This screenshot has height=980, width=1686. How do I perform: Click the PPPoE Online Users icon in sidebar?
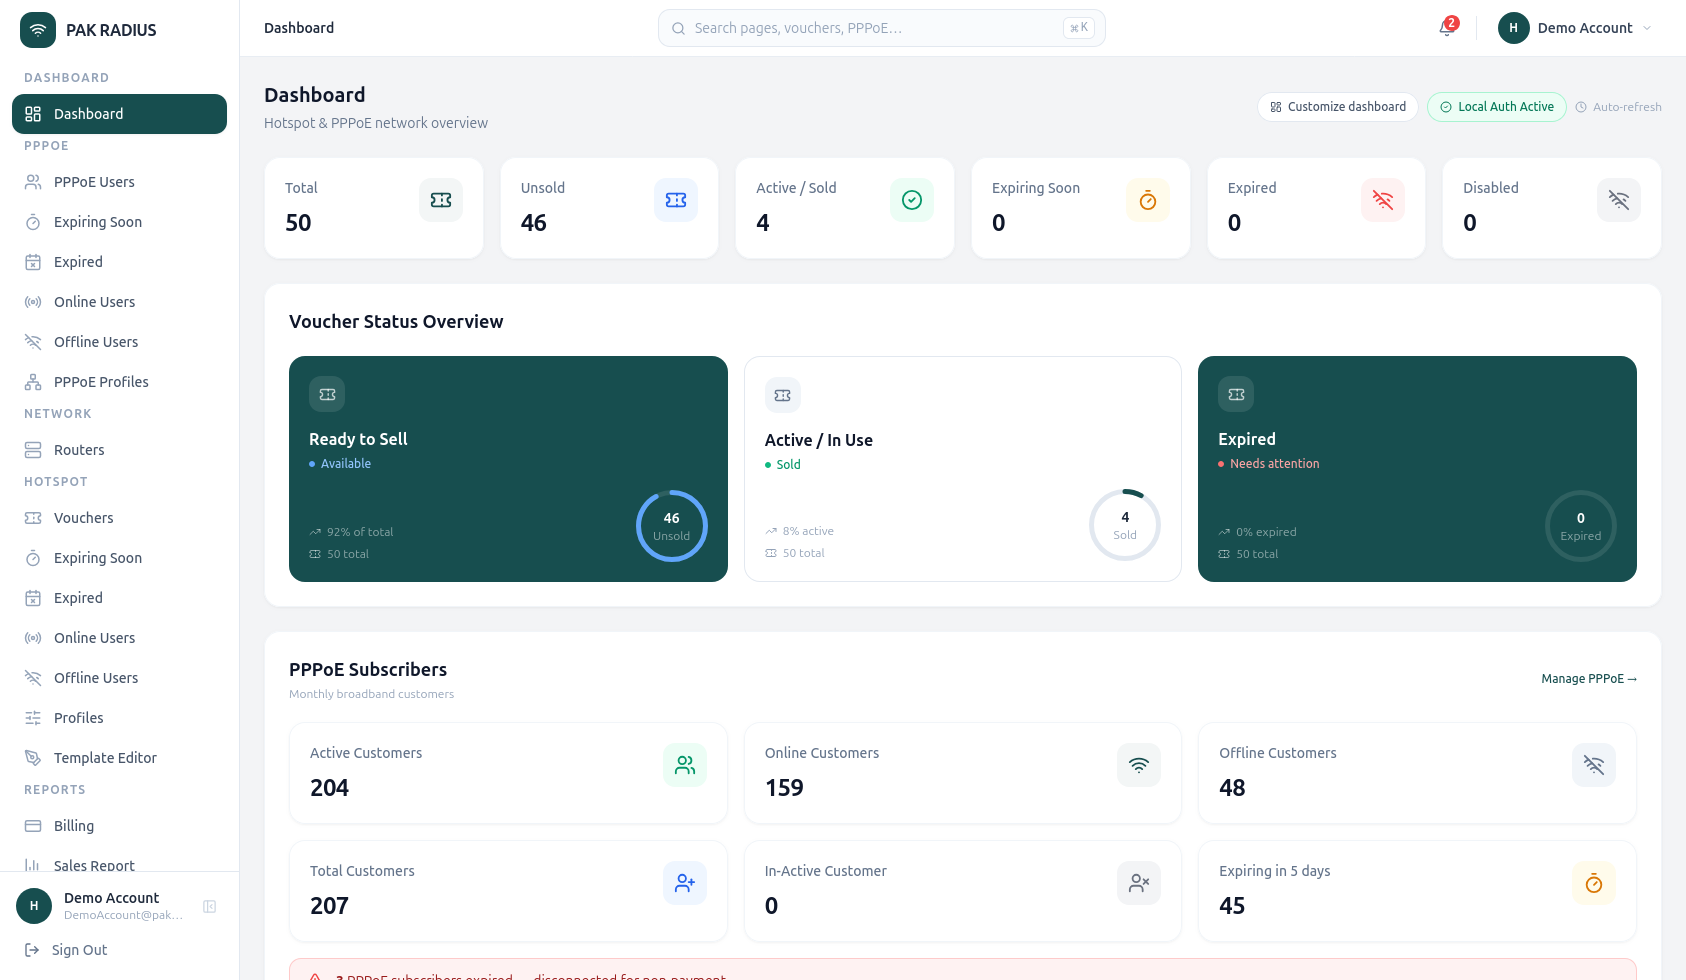click(x=33, y=302)
